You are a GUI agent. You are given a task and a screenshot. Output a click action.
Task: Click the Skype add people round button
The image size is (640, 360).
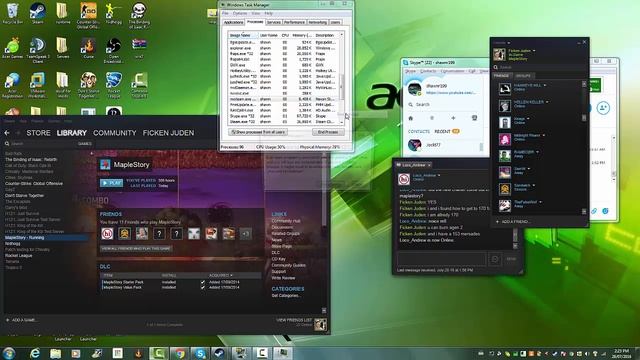[603, 108]
